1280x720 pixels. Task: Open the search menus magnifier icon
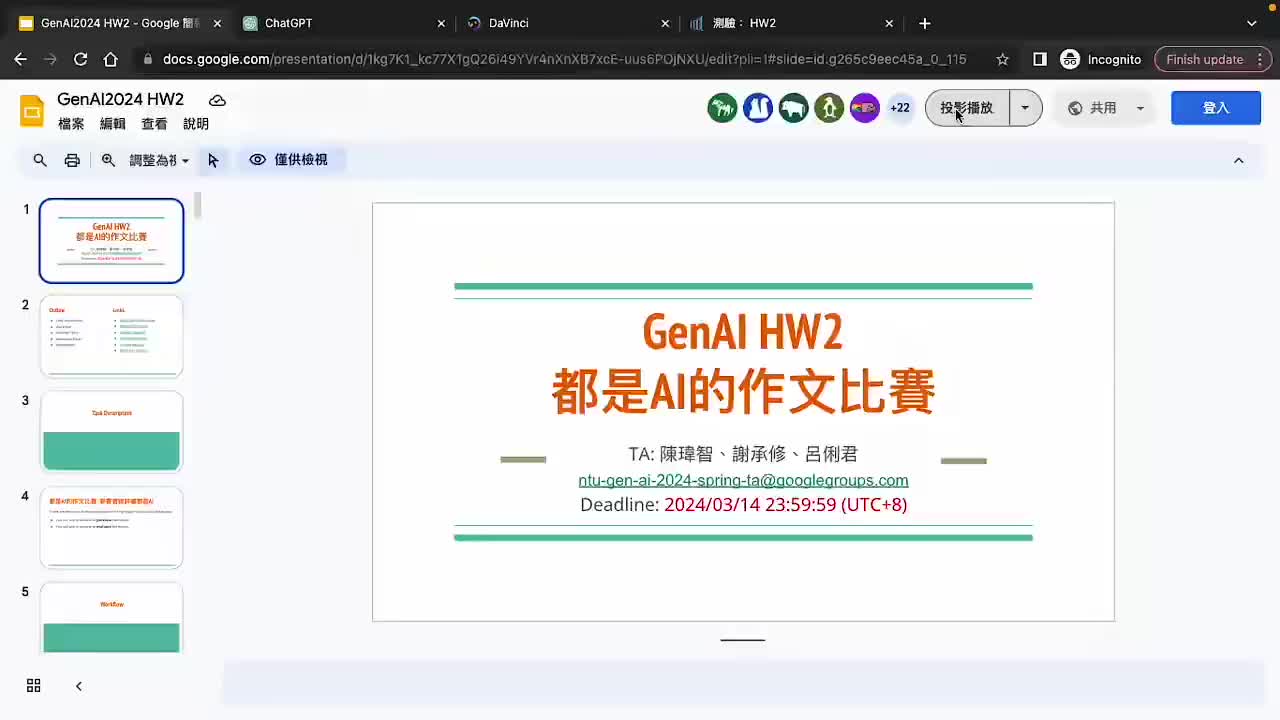pyautogui.click(x=40, y=160)
